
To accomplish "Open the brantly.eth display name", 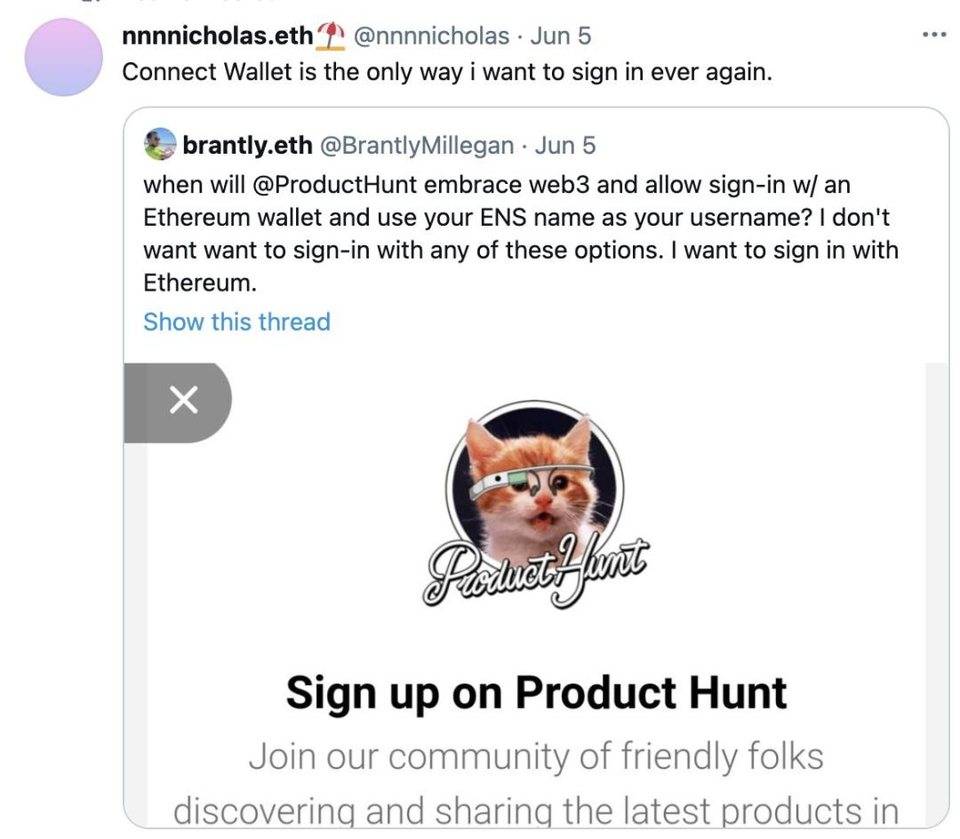I will tap(247, 146).
